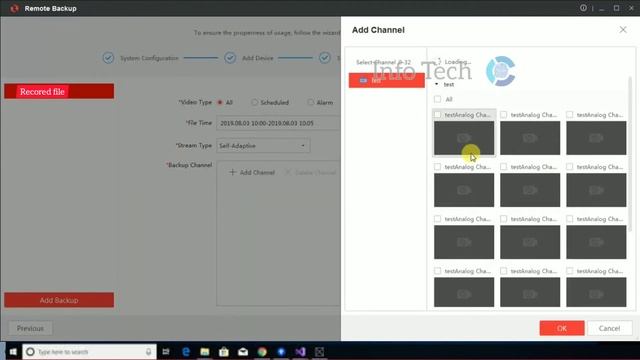Click the channel list vertical scrollbar

pos(630,153)
